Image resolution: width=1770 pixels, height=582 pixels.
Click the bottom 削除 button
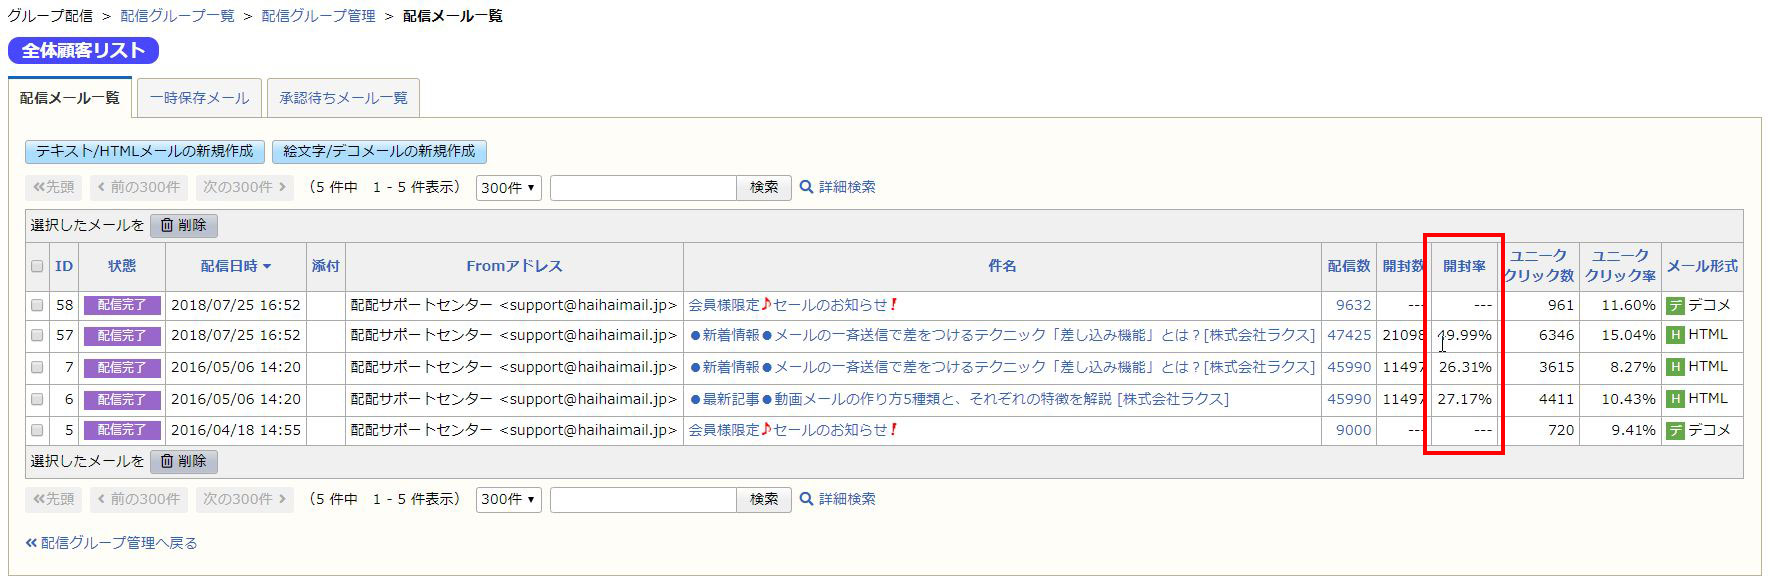[x=184, y=461]
